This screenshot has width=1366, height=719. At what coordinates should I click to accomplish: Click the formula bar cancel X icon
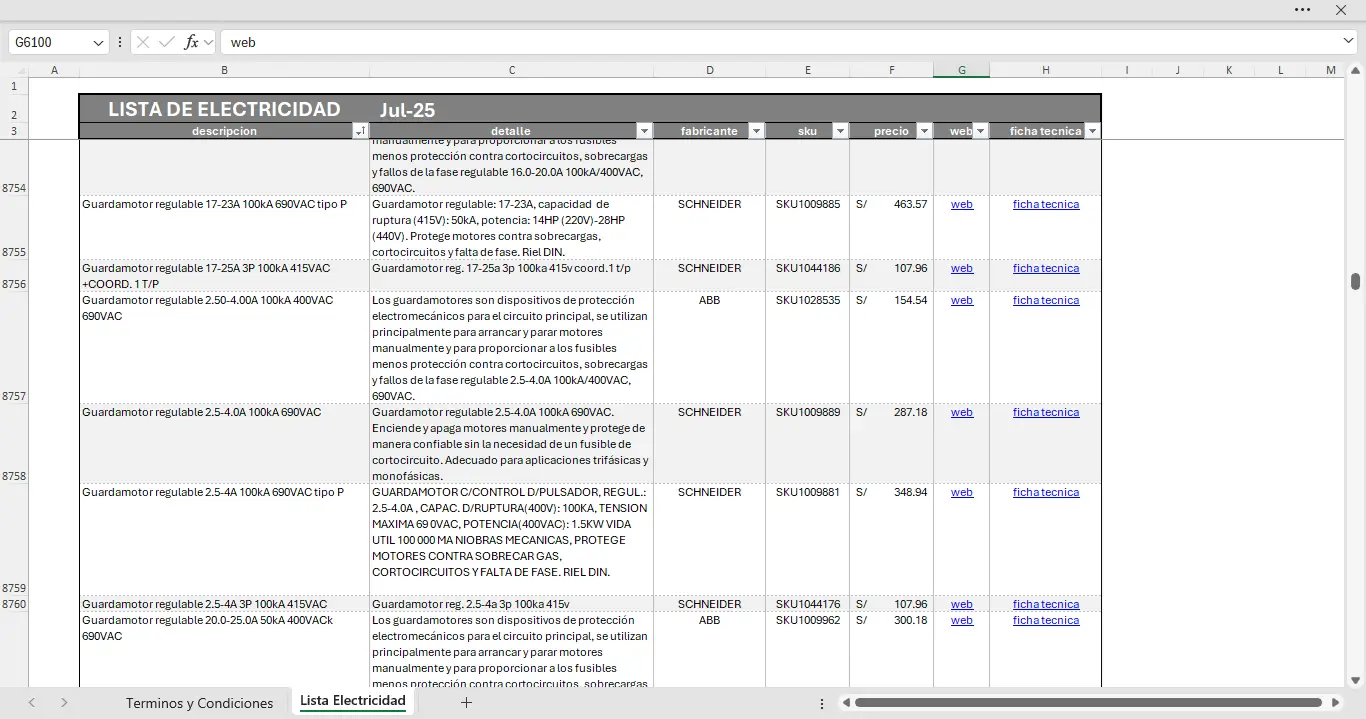[143, 42]
